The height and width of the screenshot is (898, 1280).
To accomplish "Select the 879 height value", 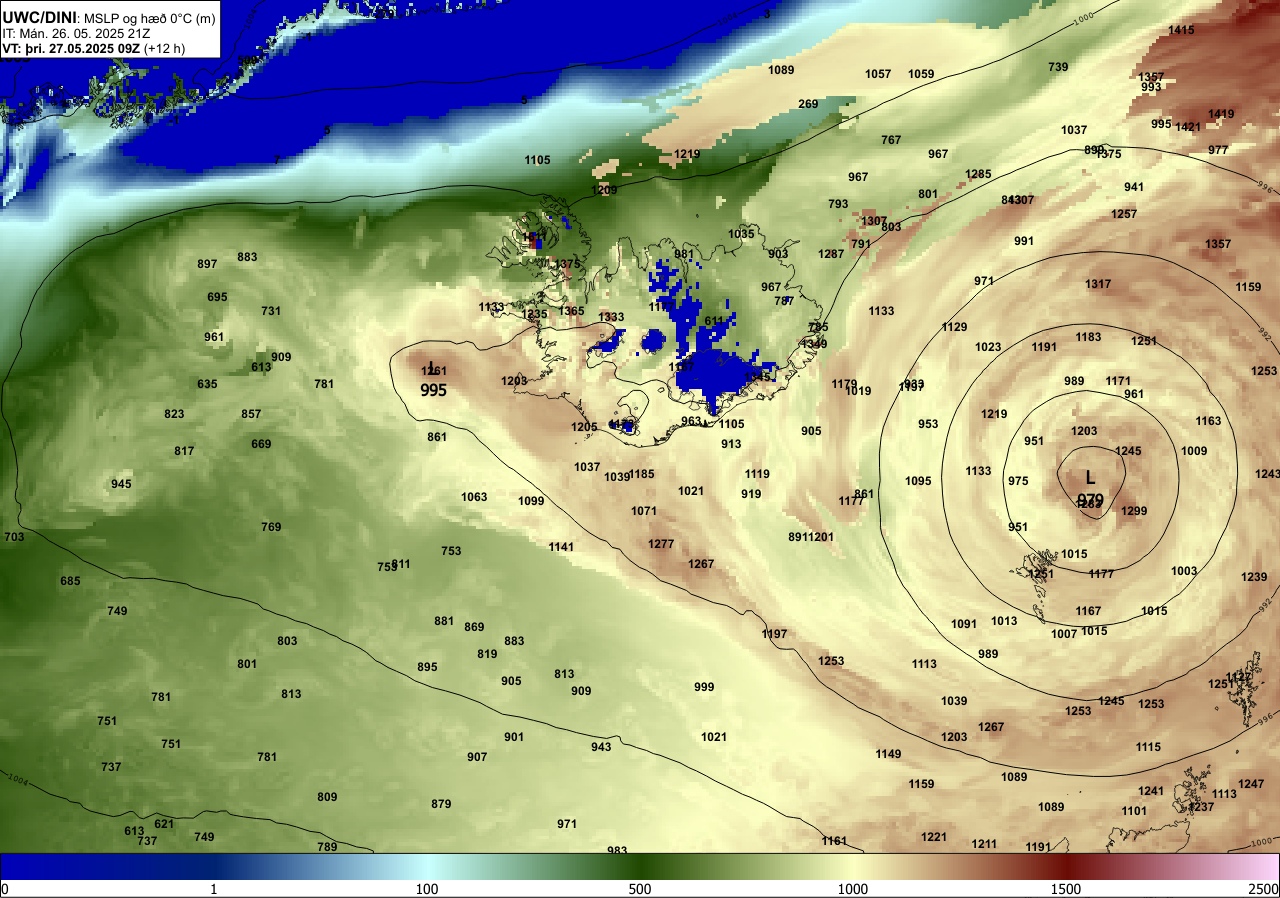I will (441, 804).
